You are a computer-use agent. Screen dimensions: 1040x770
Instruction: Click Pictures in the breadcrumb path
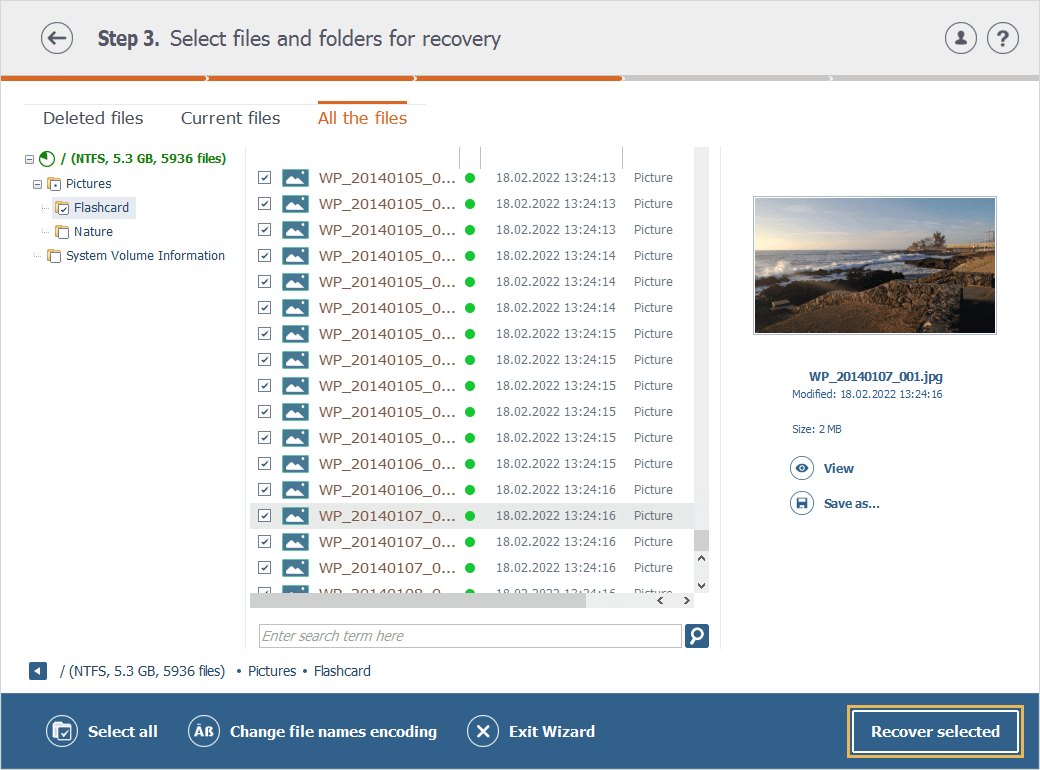pyautogui.click(x=272, y=671)
